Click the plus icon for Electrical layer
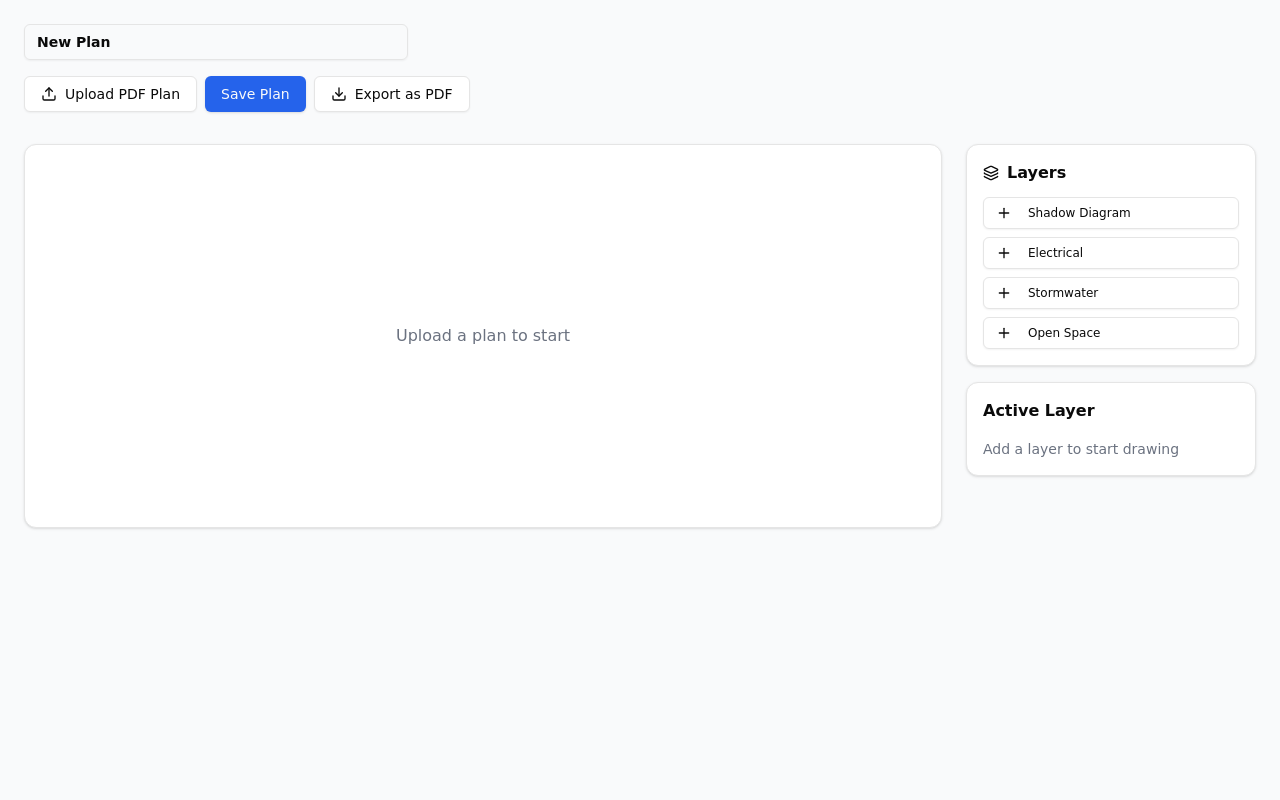This screenshot has width=1280, height=800. (1004, 253)
